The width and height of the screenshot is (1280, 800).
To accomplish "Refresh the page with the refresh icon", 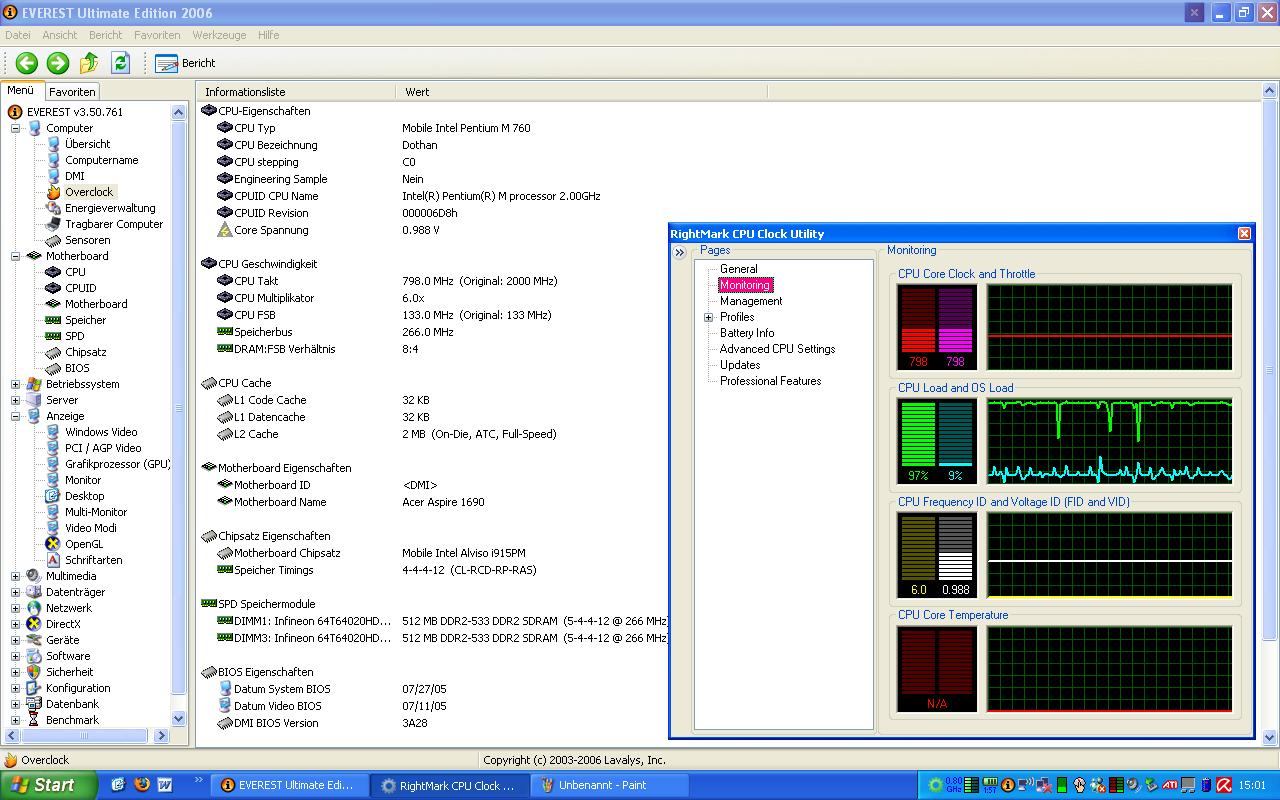I will coord(120,63).
